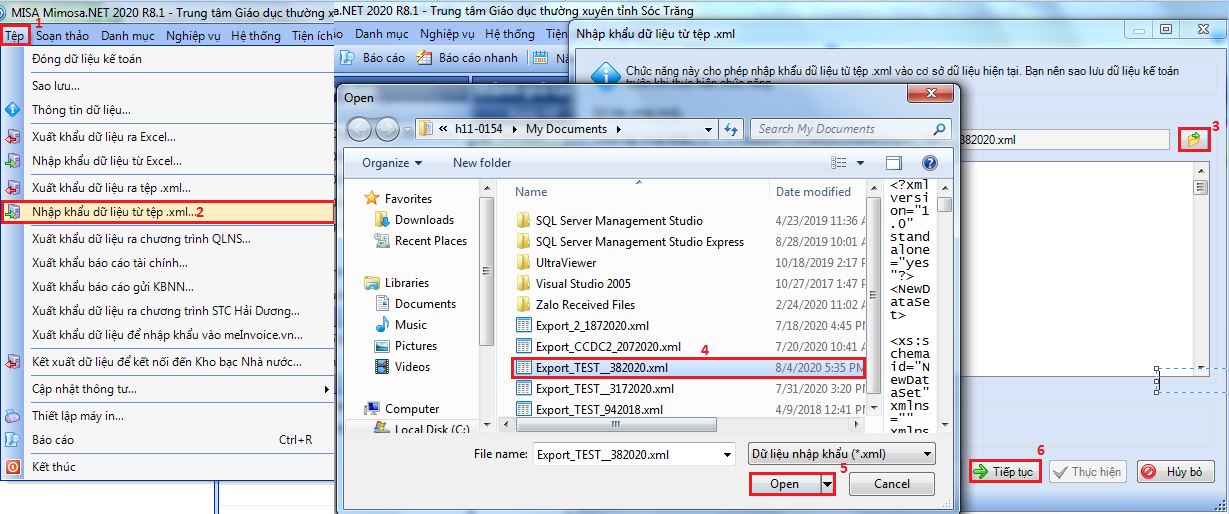Screen dimensions: 1229x514
Task: Choose Sao lưu... menu entry
Action: click(167, 86)
